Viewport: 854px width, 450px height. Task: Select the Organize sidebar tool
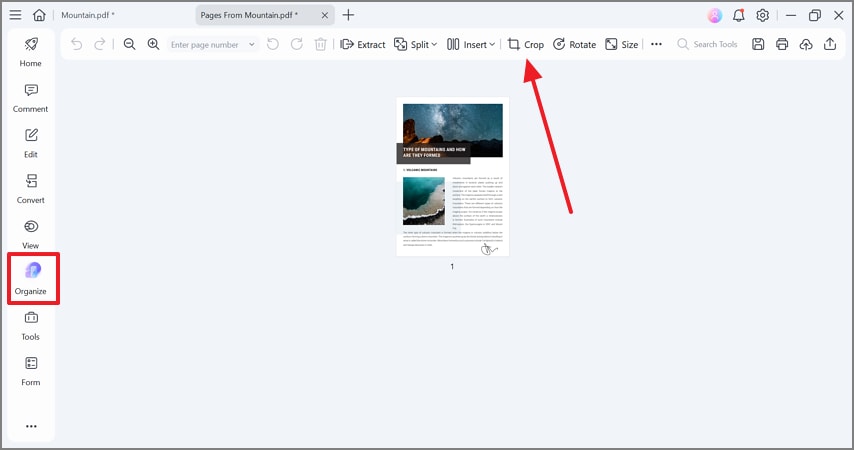[x=33, y=279]
